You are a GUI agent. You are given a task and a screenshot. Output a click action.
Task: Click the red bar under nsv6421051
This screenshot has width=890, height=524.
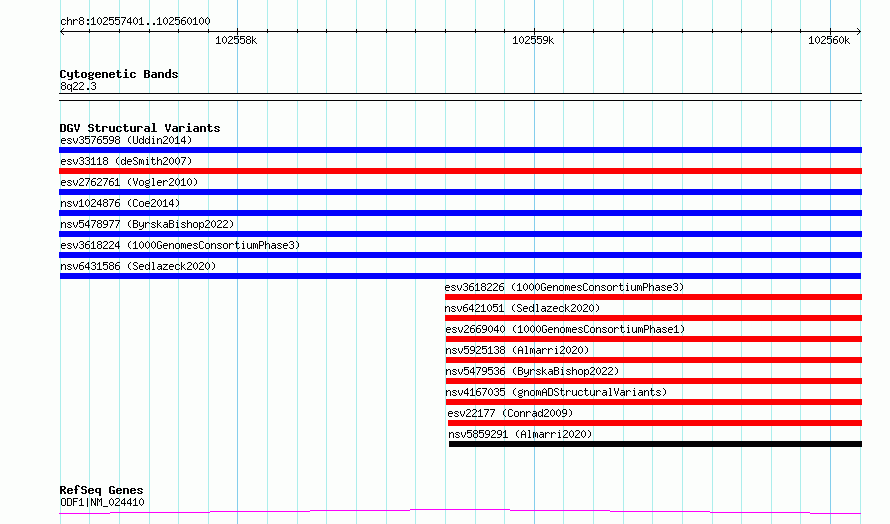click(653, 318)
